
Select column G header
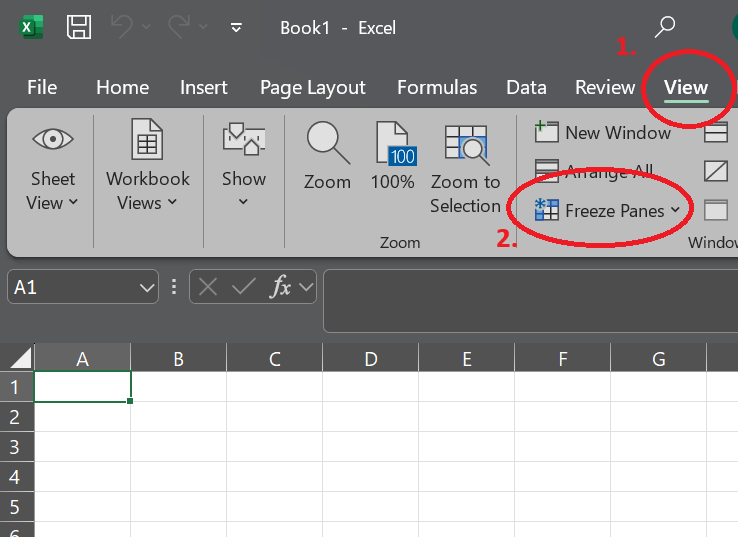[x=658, y=358]
